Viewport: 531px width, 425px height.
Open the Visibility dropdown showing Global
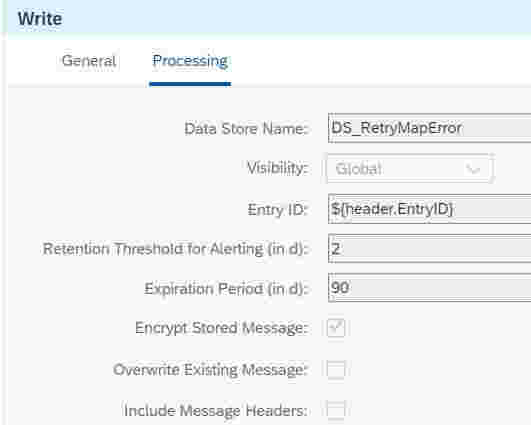[409, 168]
